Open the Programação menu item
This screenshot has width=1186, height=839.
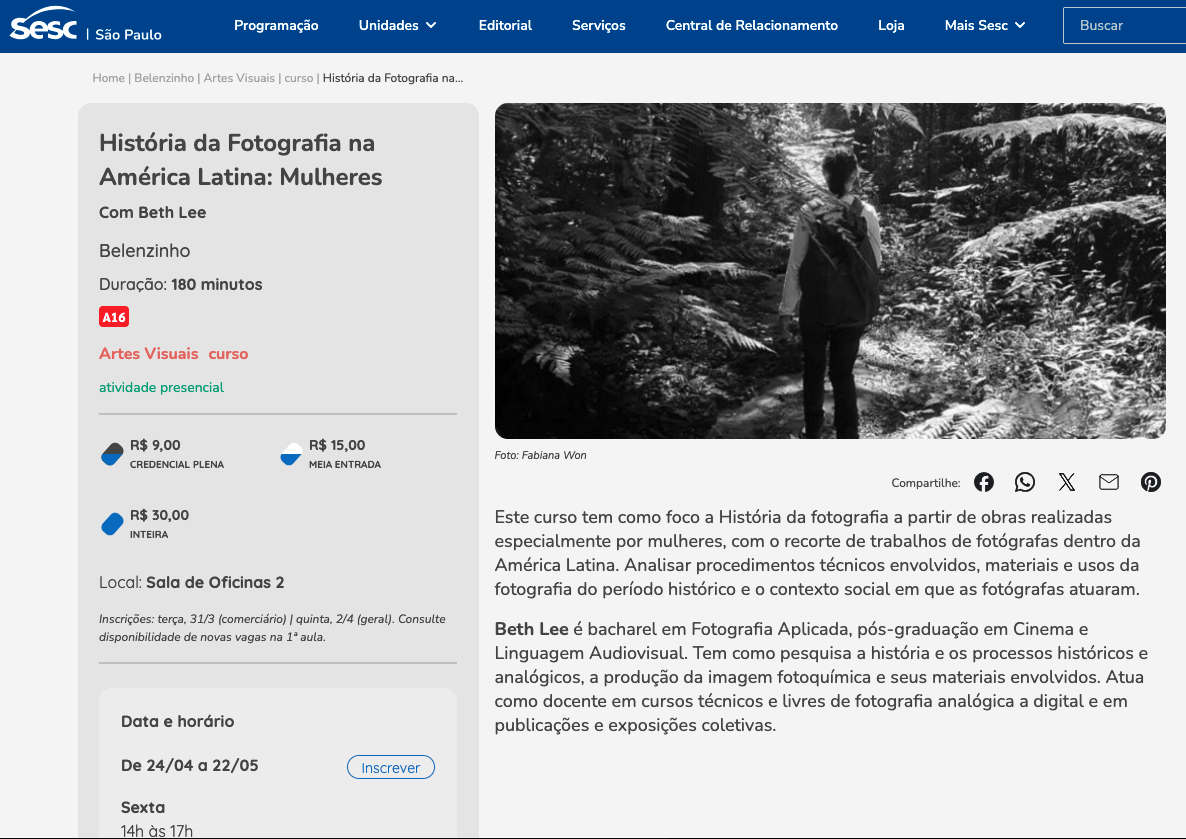[276, 26]
